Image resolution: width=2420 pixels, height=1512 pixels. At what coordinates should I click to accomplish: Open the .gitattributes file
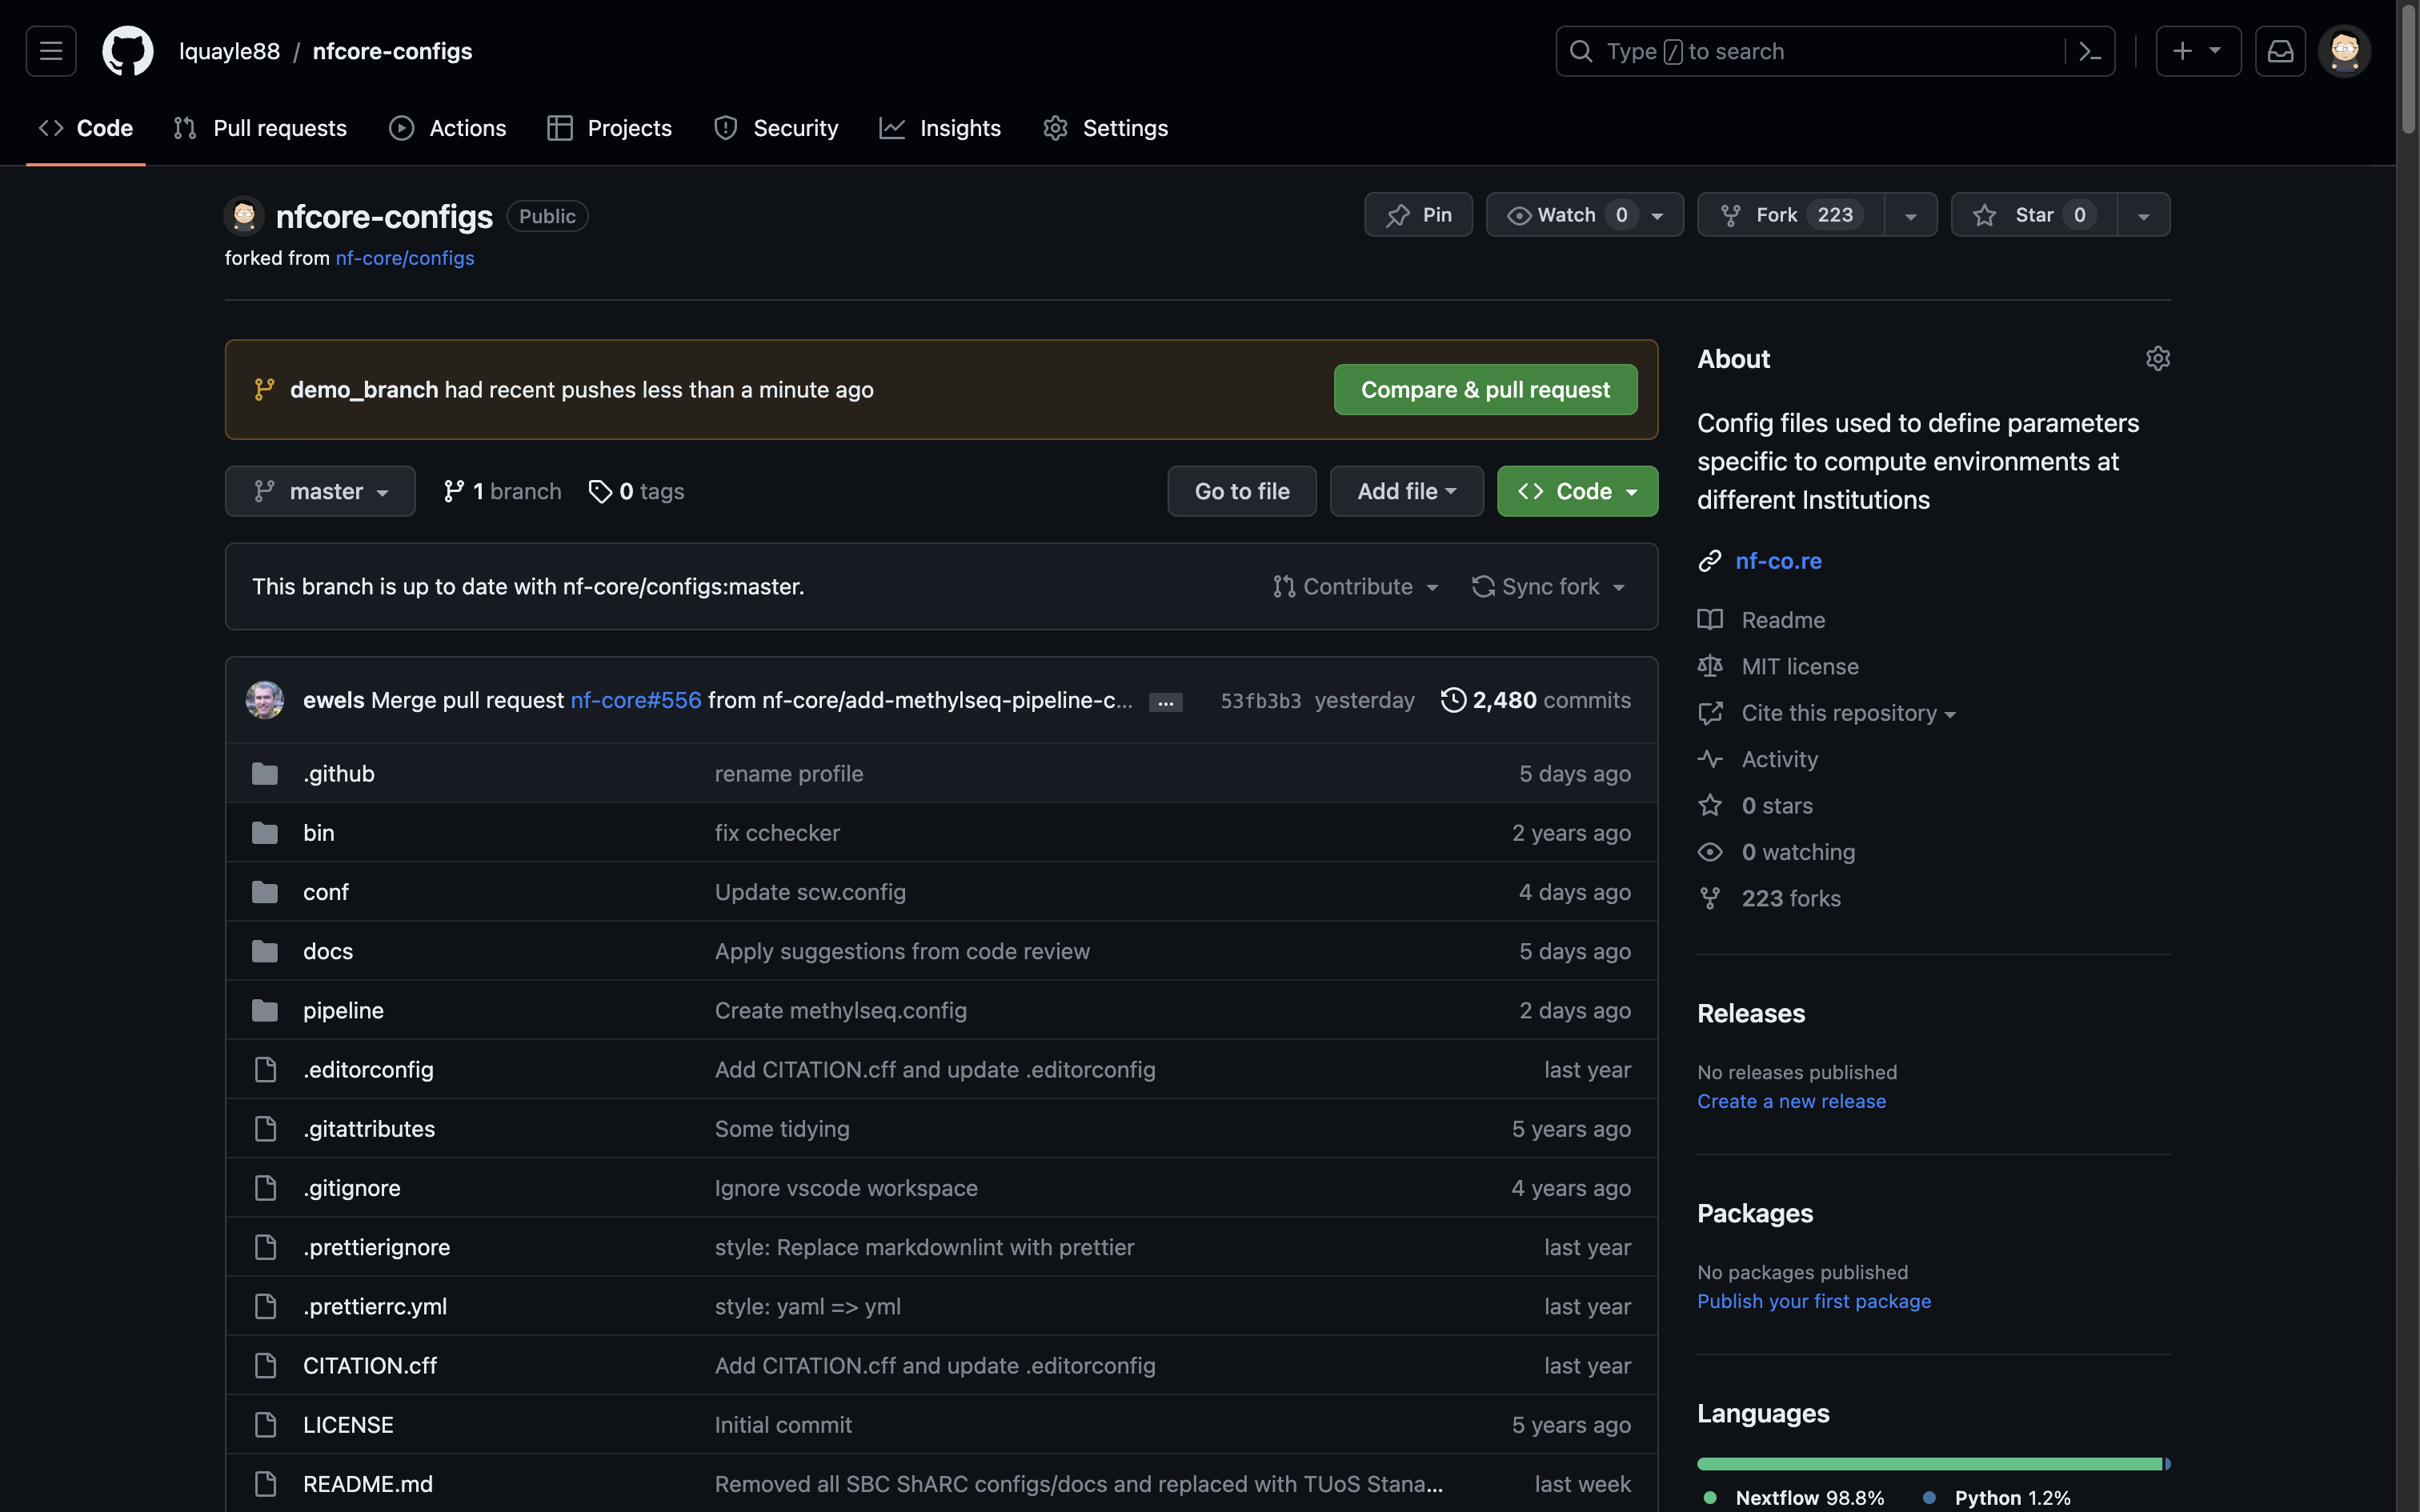[369, 1129]
